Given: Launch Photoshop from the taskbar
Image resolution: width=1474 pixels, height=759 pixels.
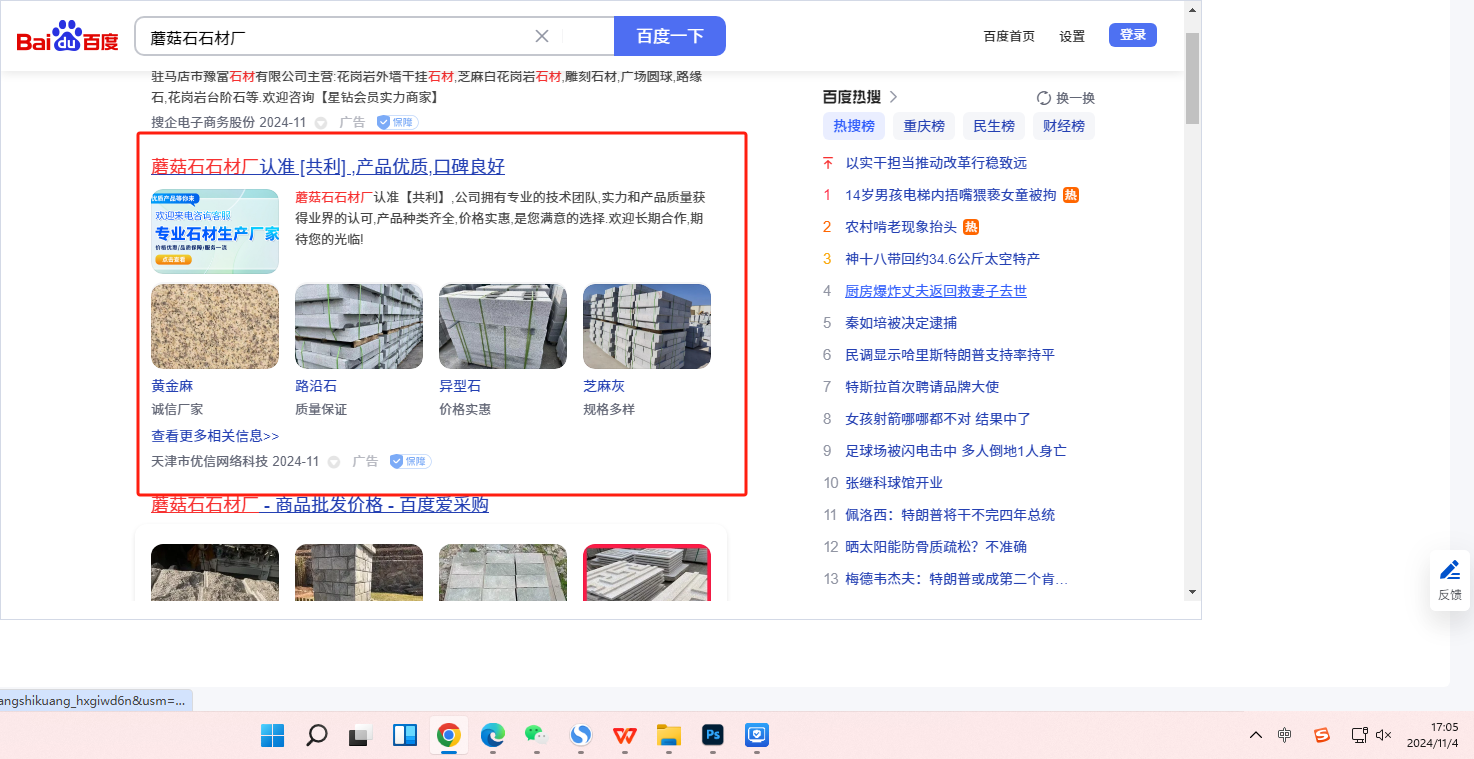Looking at the screenshot, I should coord(713,736).
